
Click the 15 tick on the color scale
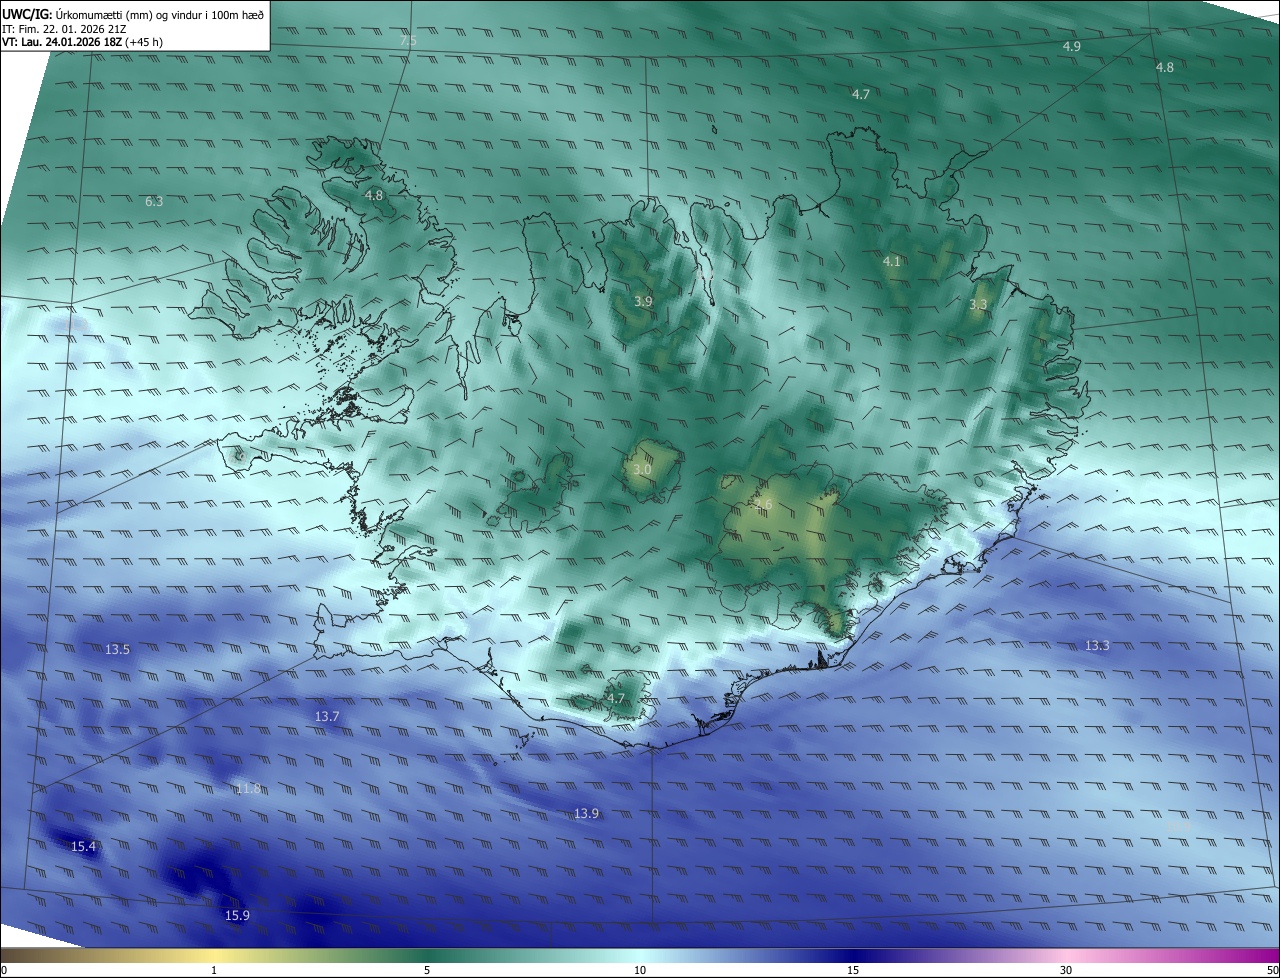853,970
